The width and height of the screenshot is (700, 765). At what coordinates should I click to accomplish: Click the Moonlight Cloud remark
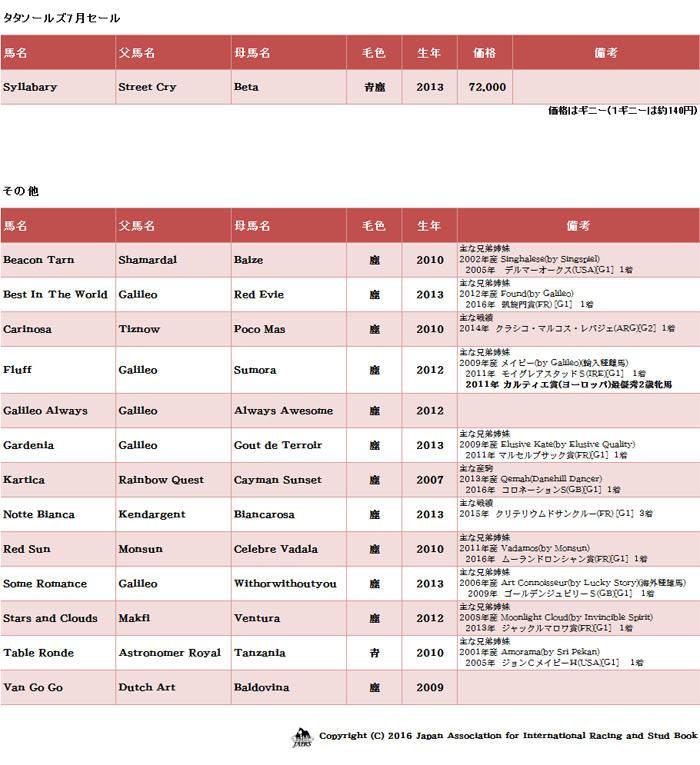coord(556,618)
